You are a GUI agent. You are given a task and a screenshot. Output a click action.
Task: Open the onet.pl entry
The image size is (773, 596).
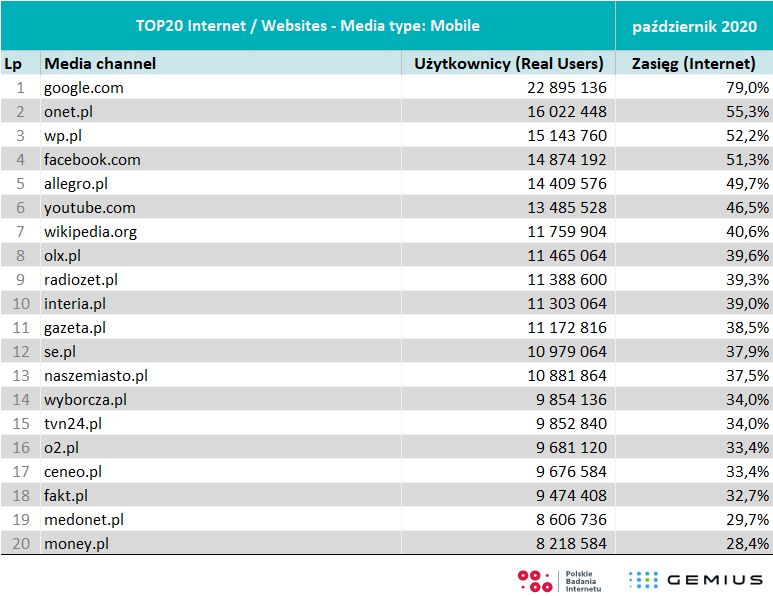pos(68,112)
